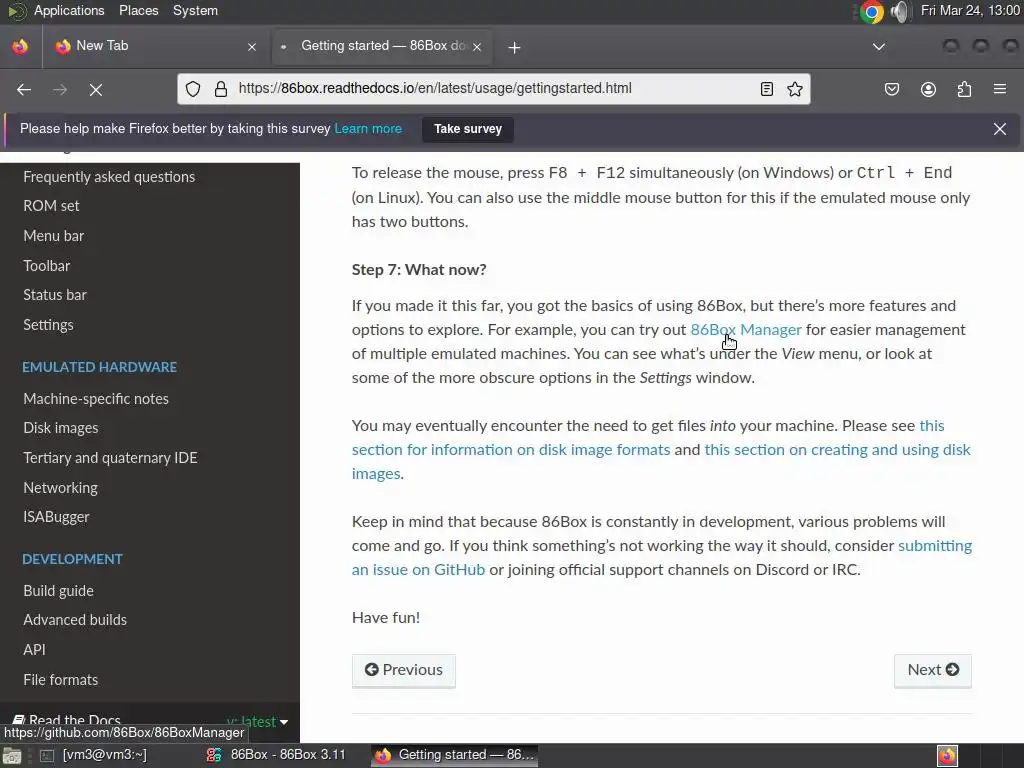Go to Menu bar docs page
Viewport: 1024px width, 768px height.
(x=54, y=236)
